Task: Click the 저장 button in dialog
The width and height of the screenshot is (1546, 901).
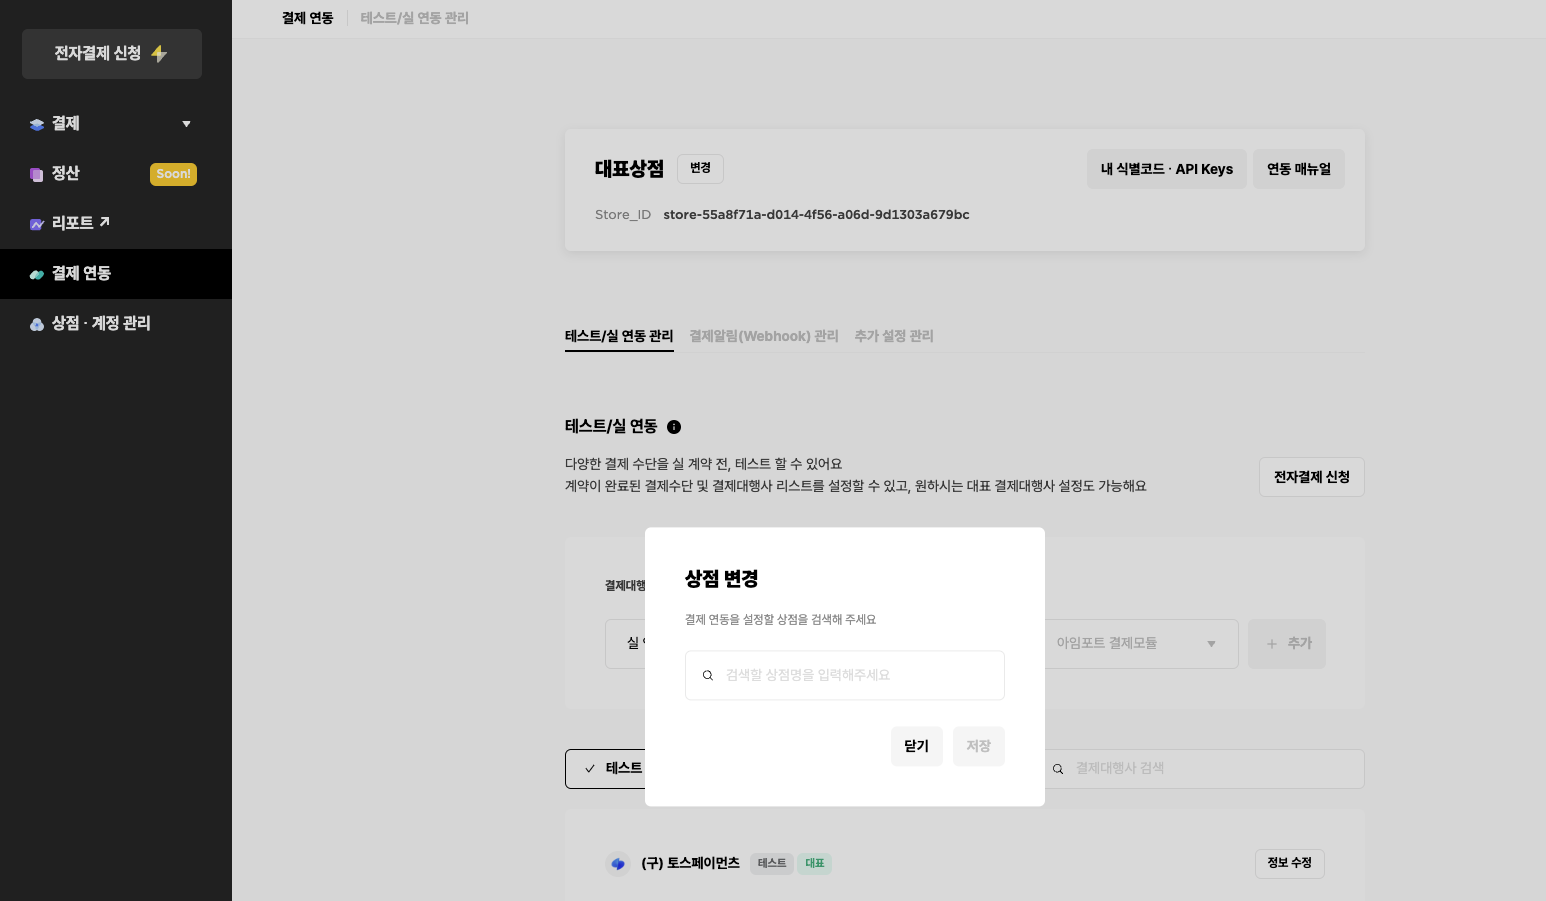Action: click(977, 746)
